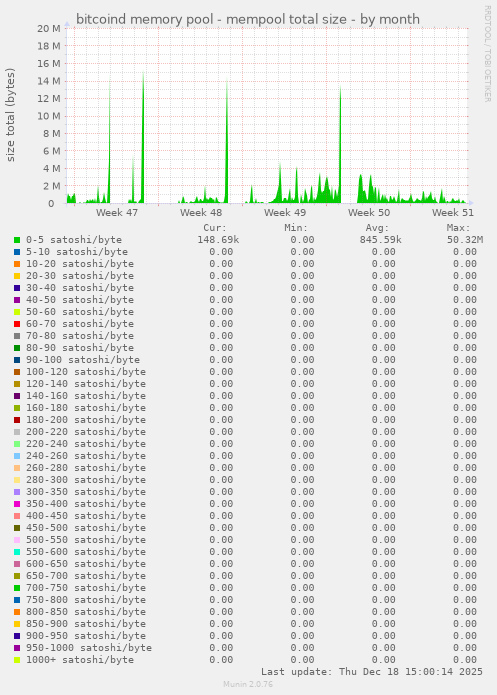Click the 750-800 satoshi/byte blue swatch
497x695 pixels.
coord(17,599)
